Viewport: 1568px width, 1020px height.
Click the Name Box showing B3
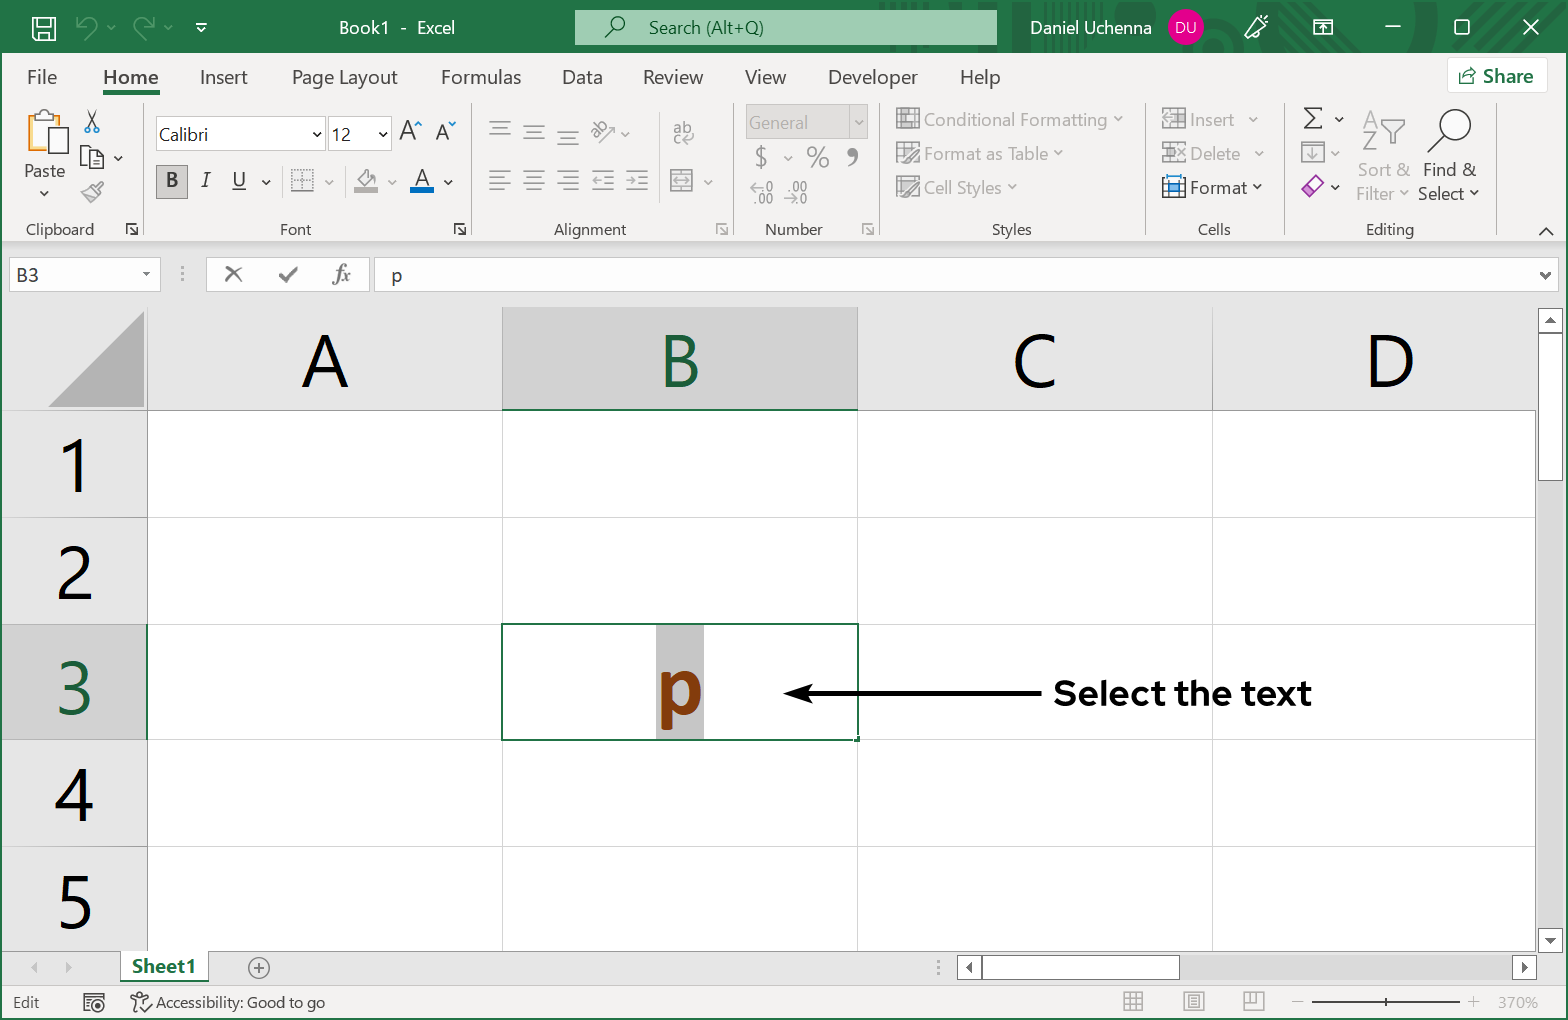tap(72, 275)
